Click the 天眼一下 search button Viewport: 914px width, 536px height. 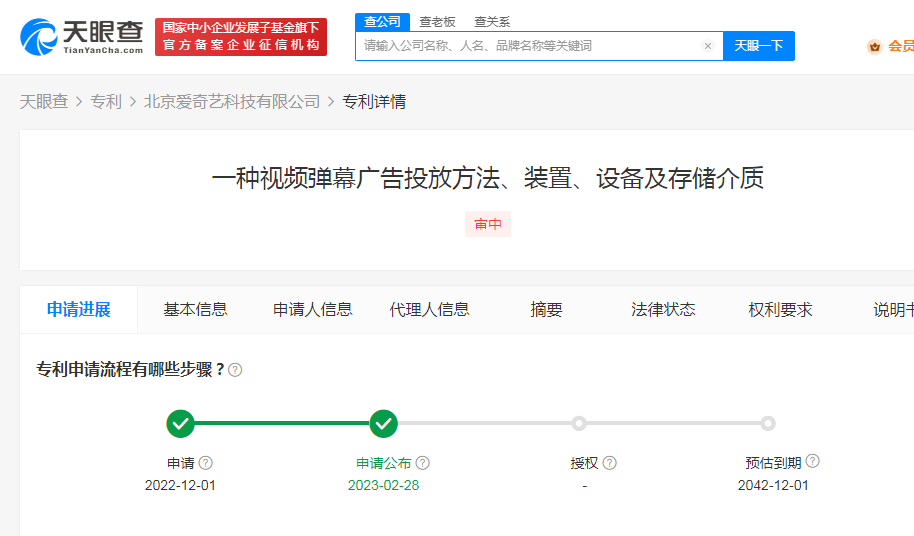pyautogui.click(x=758, y=46)
